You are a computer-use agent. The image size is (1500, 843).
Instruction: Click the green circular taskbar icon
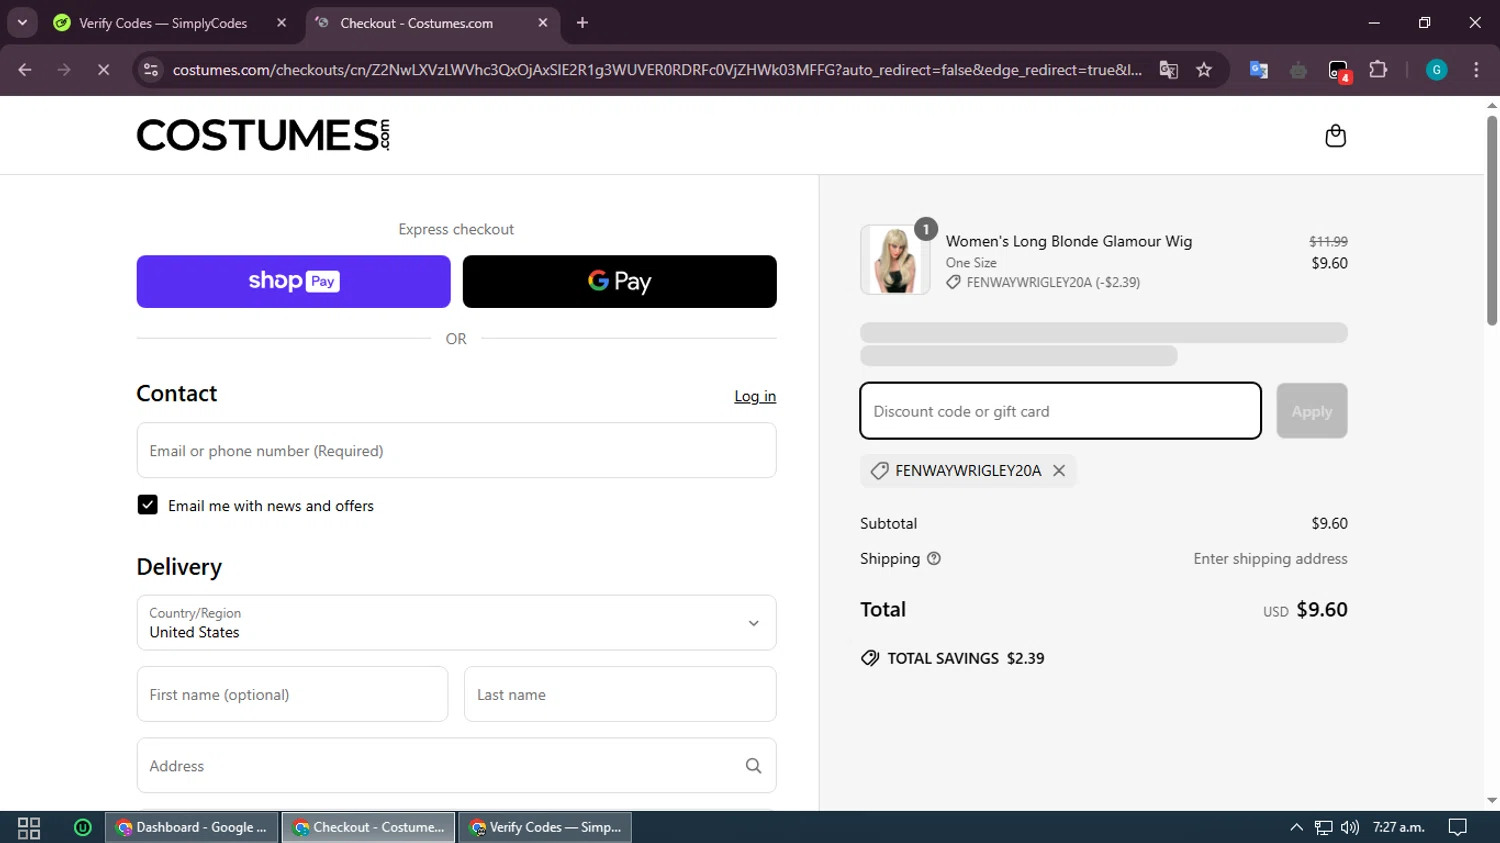click(x=83, y=828)
